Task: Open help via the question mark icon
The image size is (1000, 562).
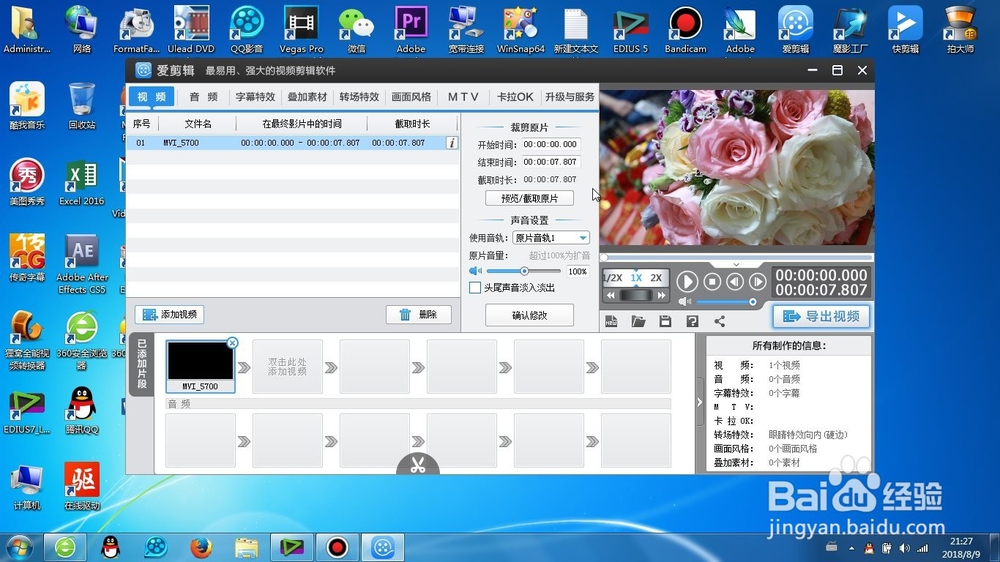Action: 693,321
